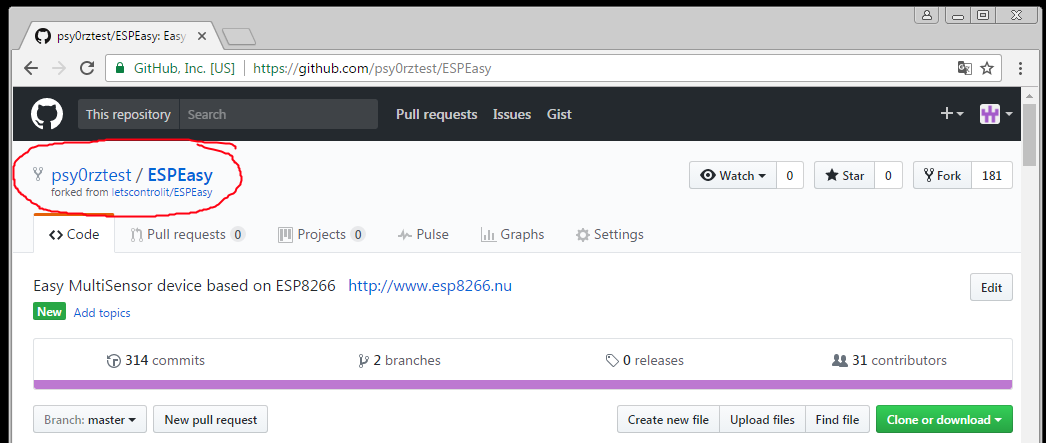Screen dimensions: 1046x443
Task: Click the translate page icon in address bar
Action: pyautogui.click(x=964, y=68)
